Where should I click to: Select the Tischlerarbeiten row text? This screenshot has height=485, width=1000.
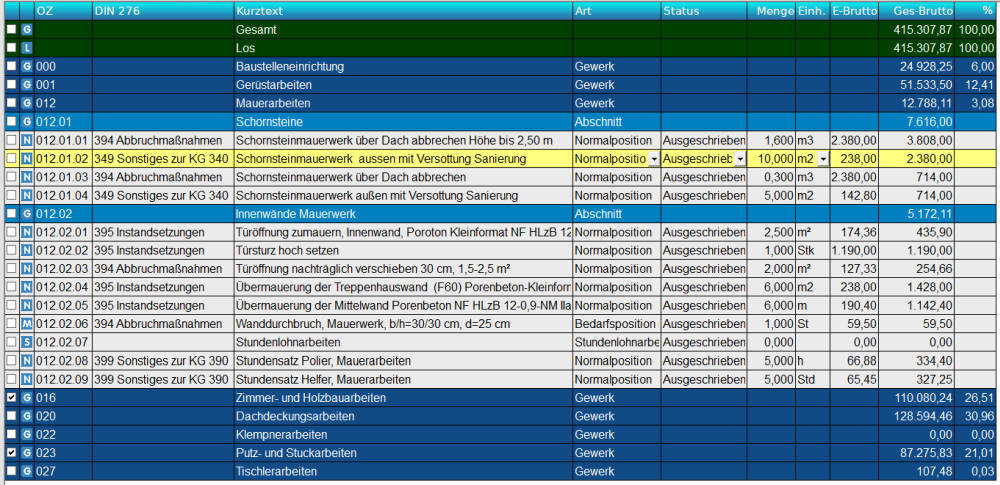(x=276, y=471)
